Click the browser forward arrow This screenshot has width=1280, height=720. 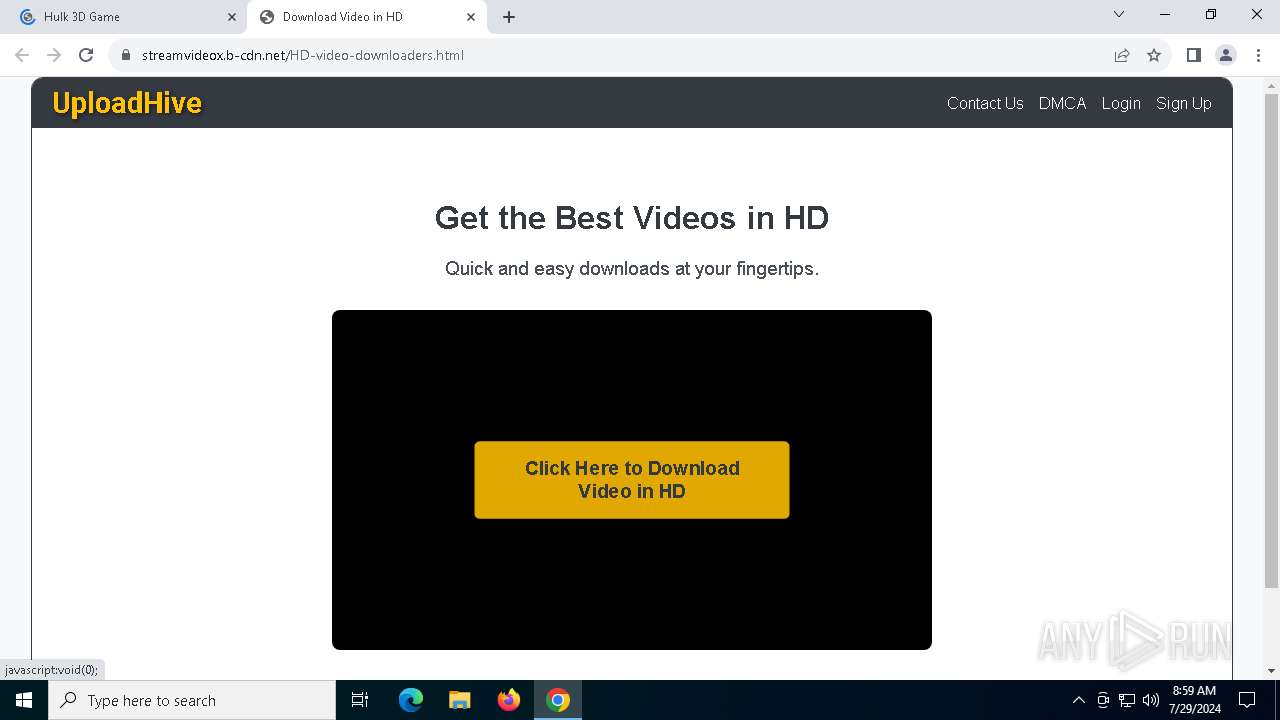[54, 55]
